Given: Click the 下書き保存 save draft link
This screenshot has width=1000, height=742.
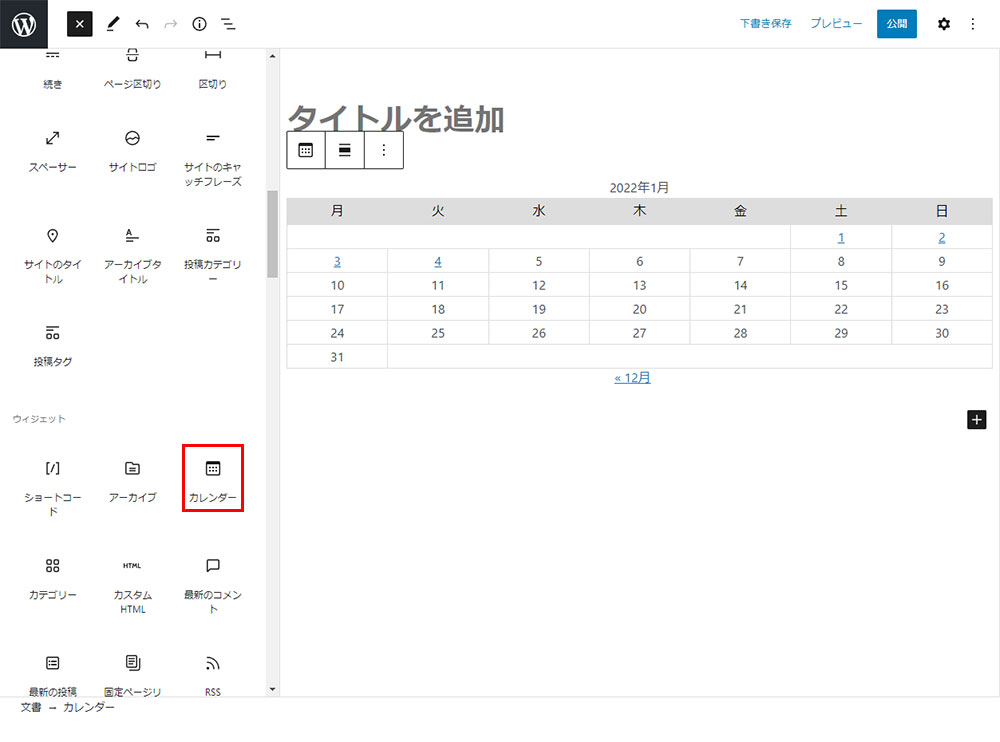Looking at the screenshot, I should tap(765, 24).
